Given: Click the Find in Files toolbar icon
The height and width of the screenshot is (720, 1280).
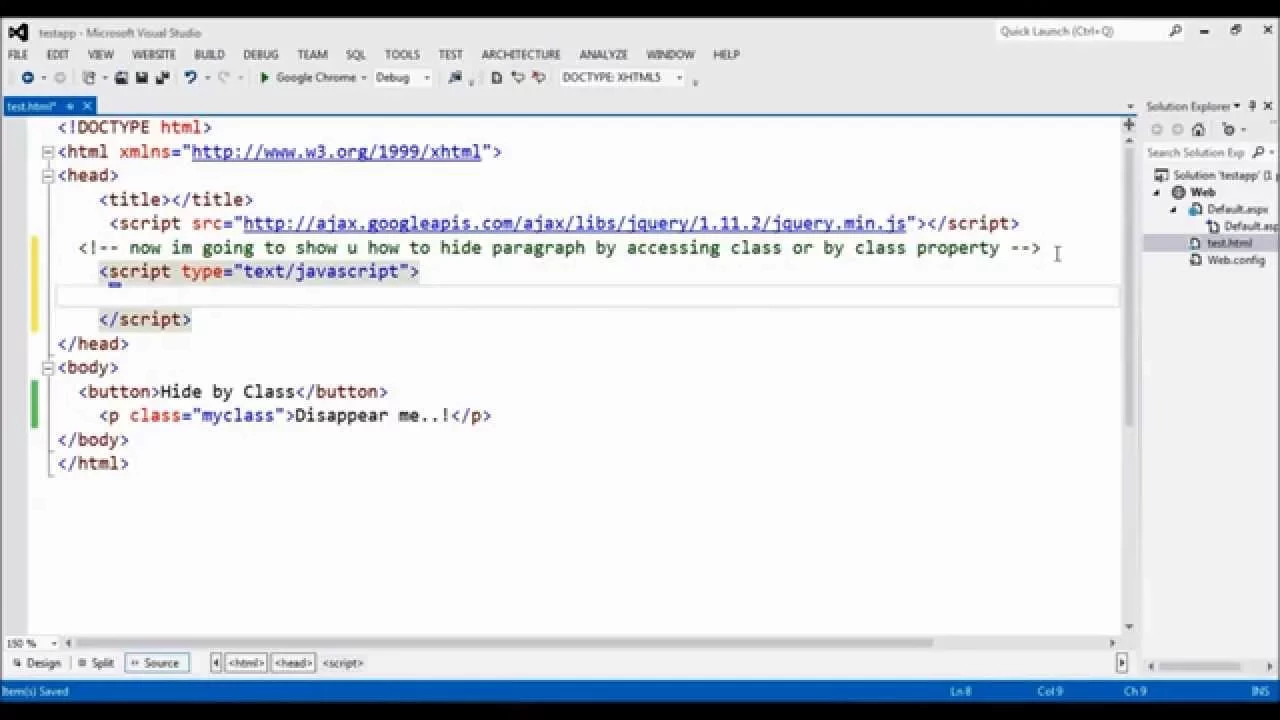Looking at the screenshot, I should click(455, 77).
